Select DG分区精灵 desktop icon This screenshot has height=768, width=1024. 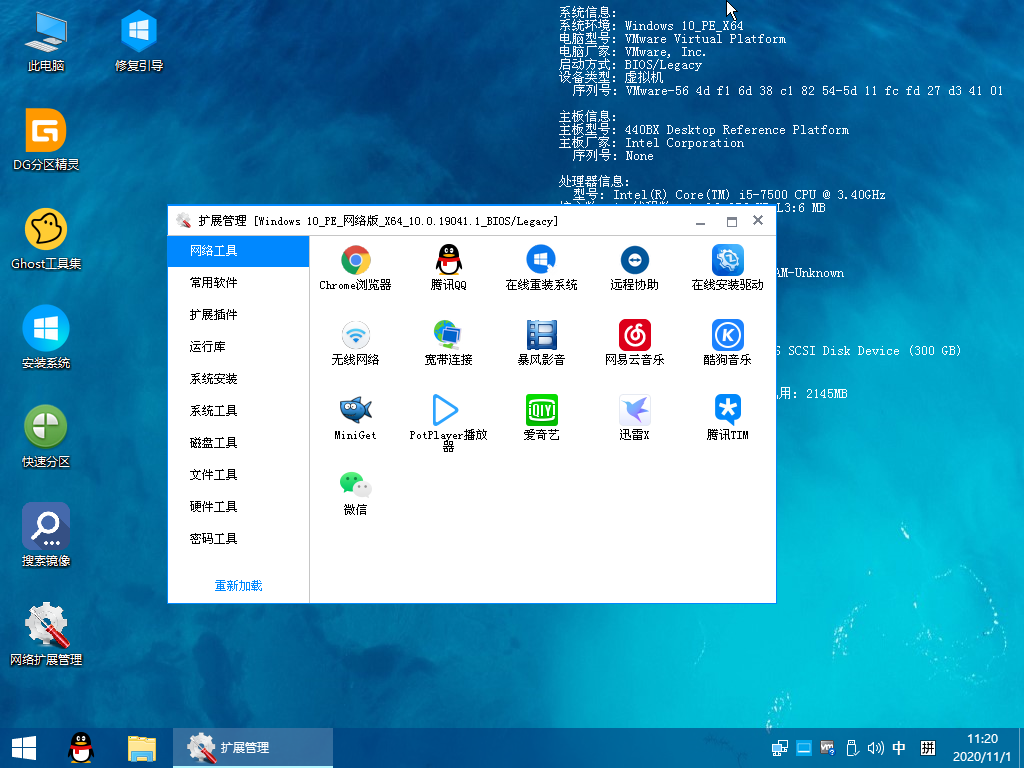46,140
